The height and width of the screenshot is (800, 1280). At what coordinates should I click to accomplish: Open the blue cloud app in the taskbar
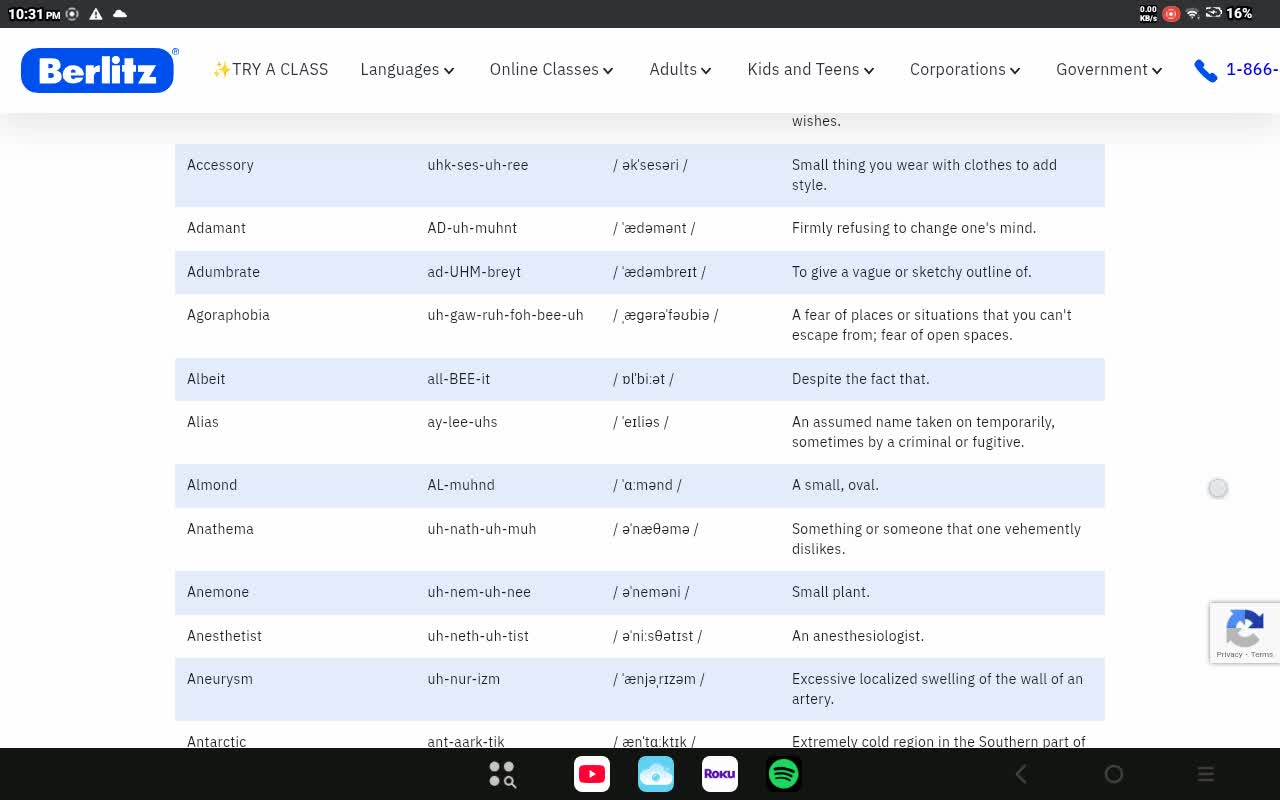656,774
